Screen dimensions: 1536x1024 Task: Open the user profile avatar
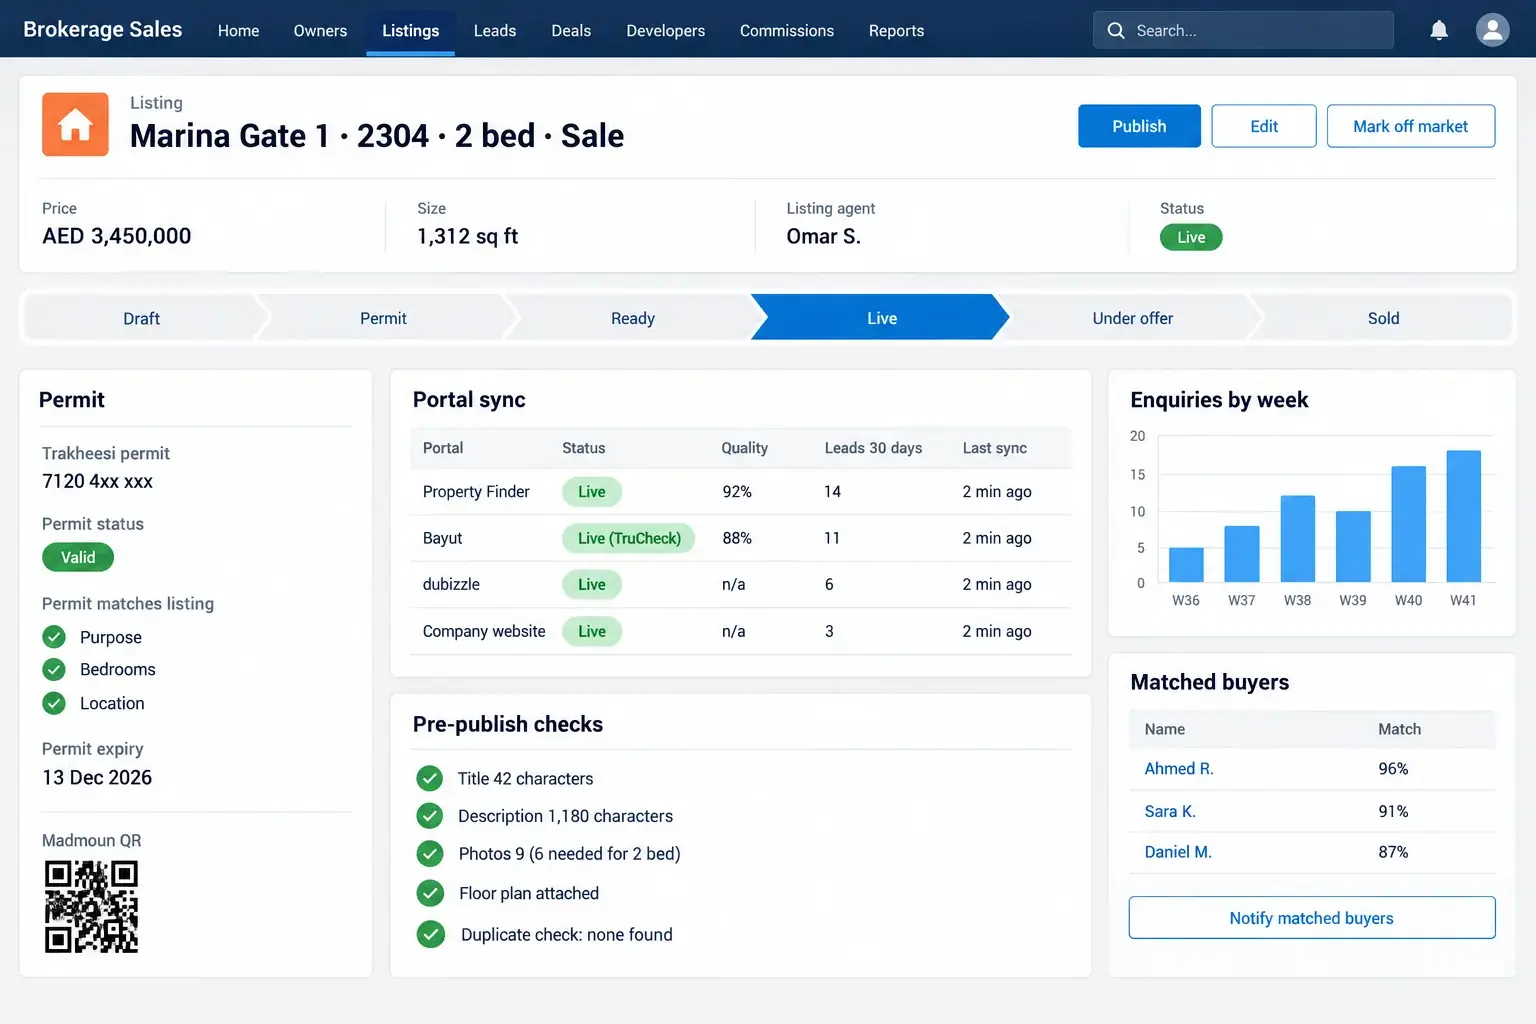1492,30
